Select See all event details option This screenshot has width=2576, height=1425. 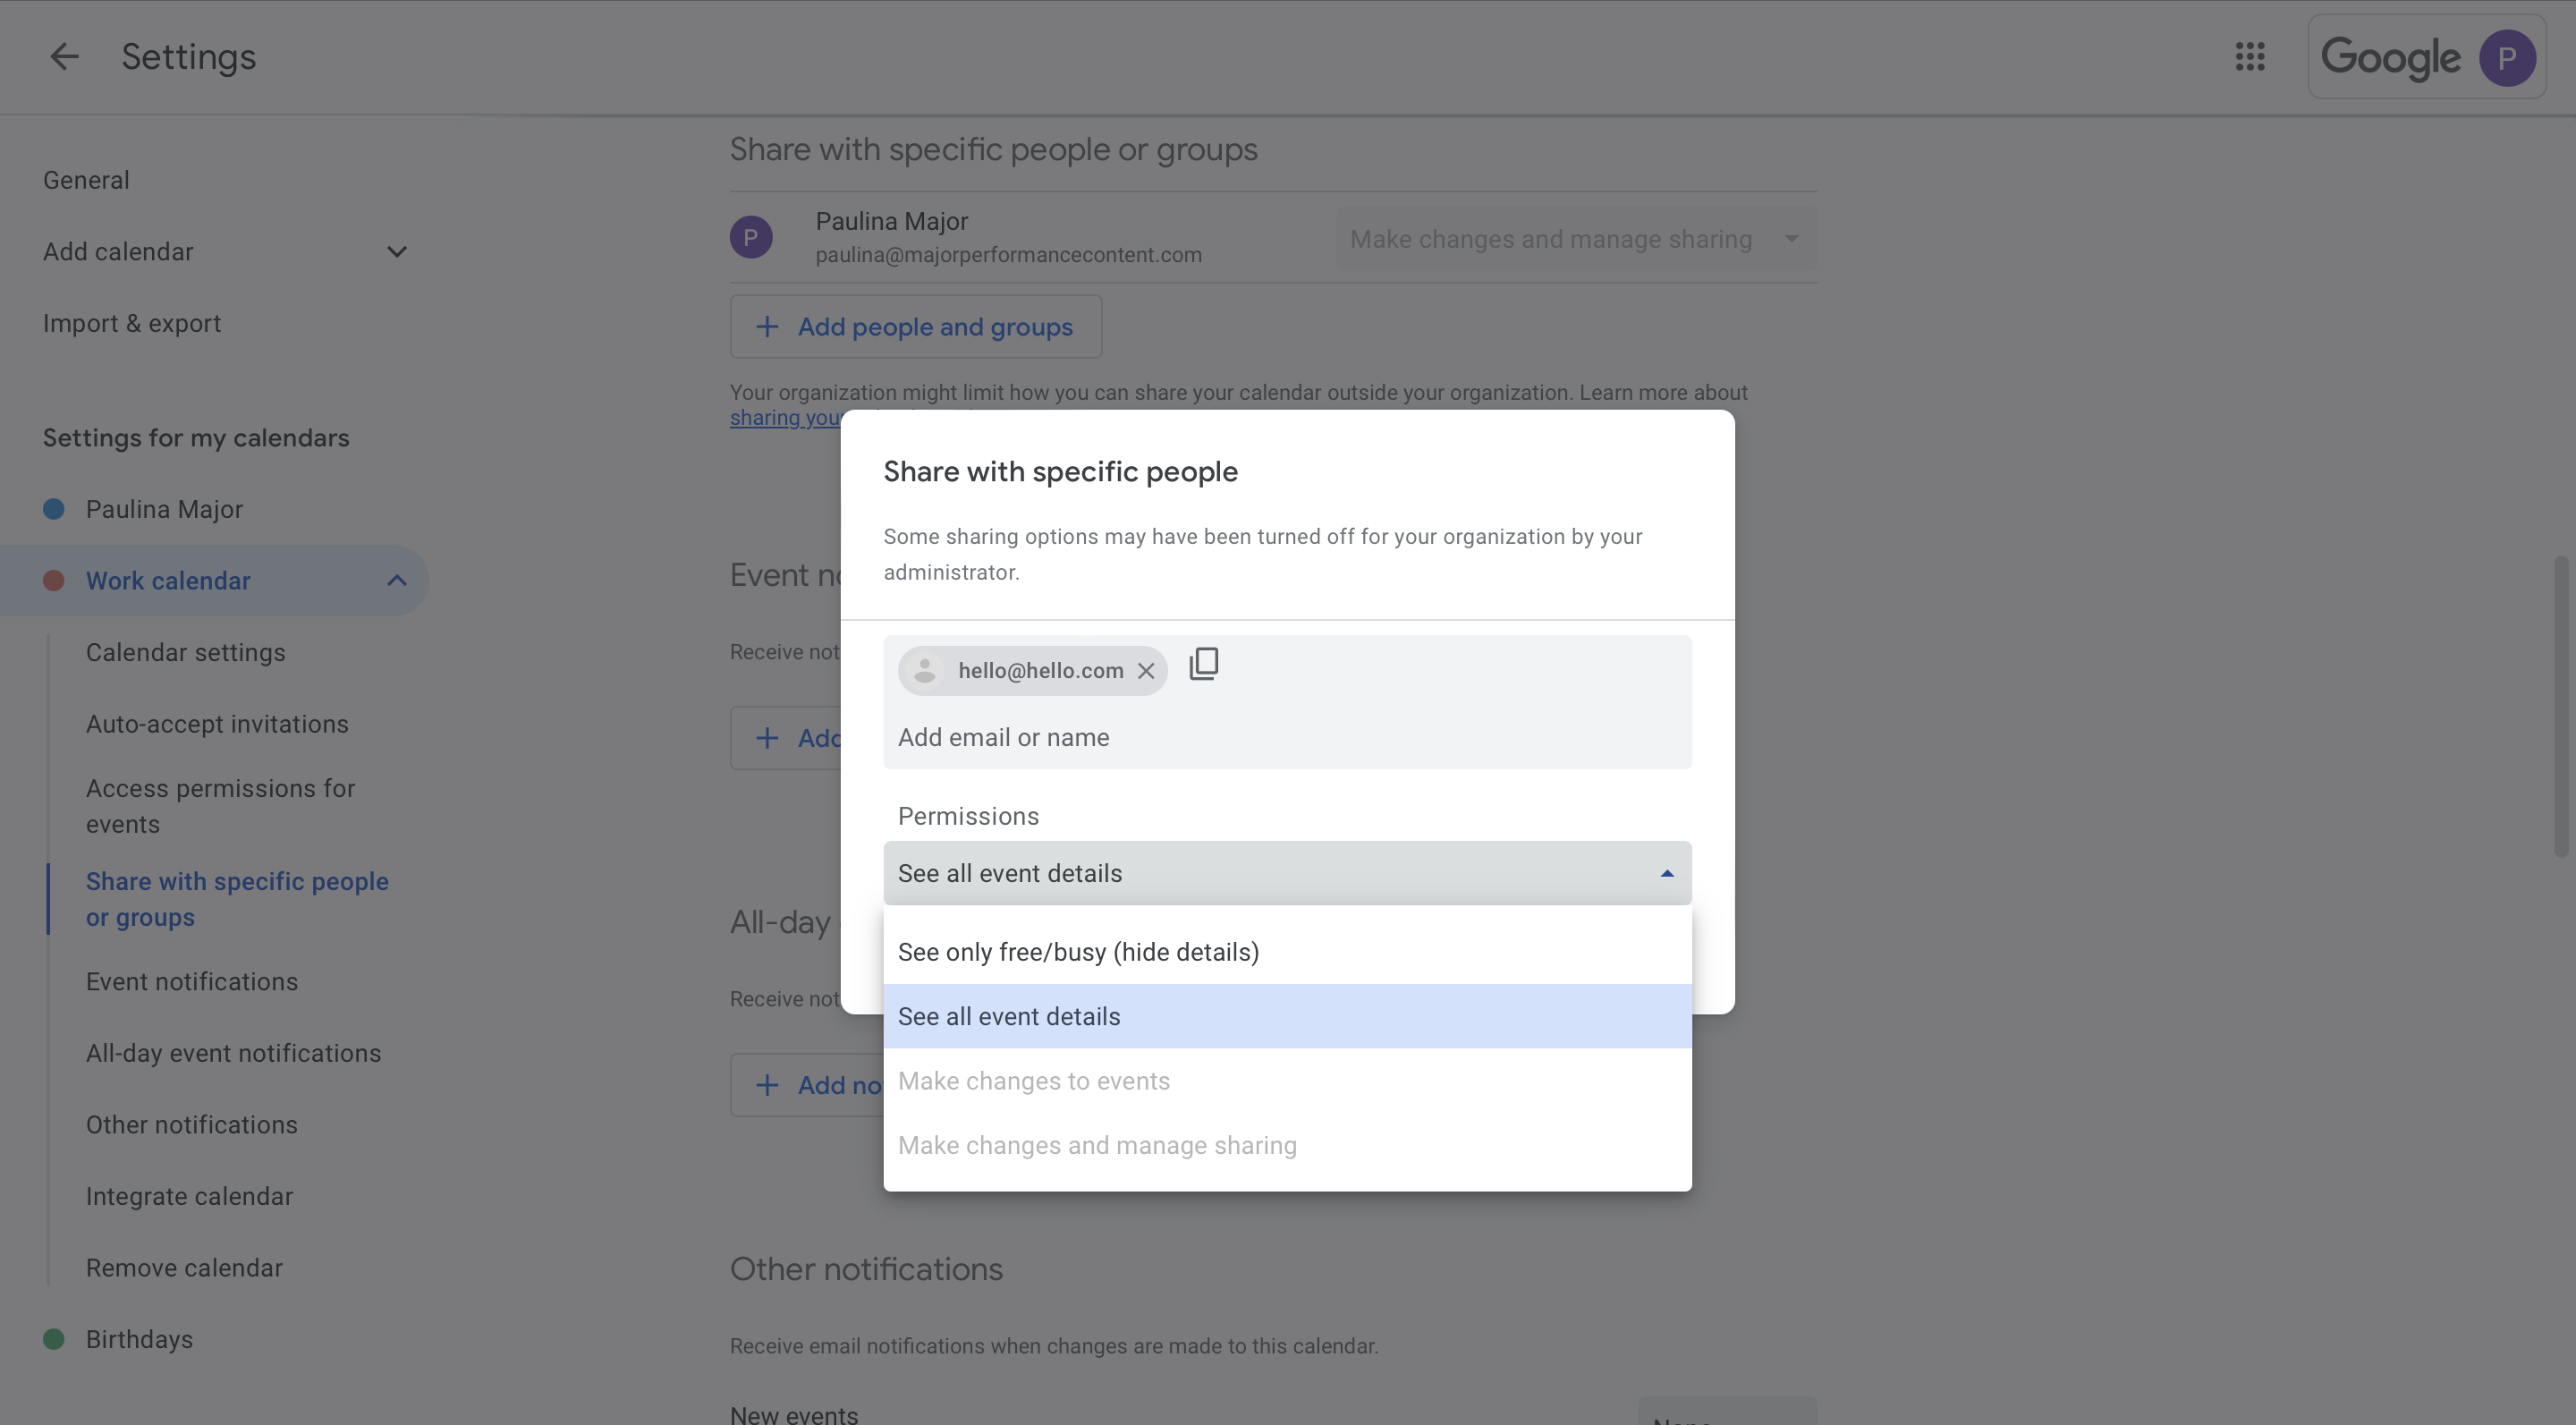click(1009, 1015)
